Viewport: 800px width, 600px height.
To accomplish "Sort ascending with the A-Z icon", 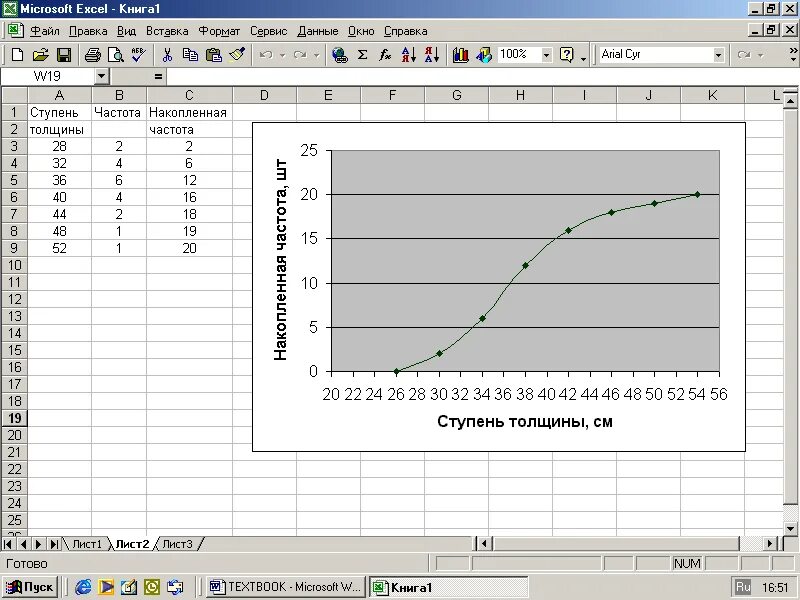I will tap(409, 55).
